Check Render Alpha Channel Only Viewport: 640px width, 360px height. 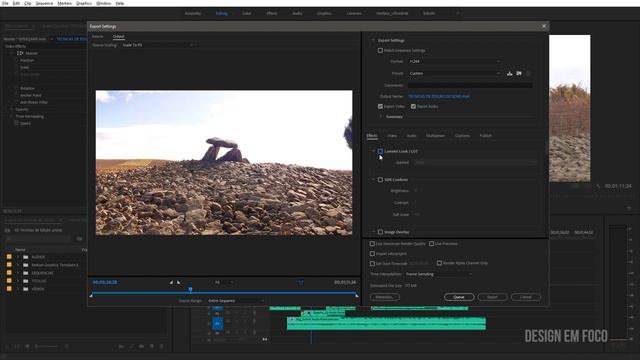pyautogui.click(x=439, y=263)
